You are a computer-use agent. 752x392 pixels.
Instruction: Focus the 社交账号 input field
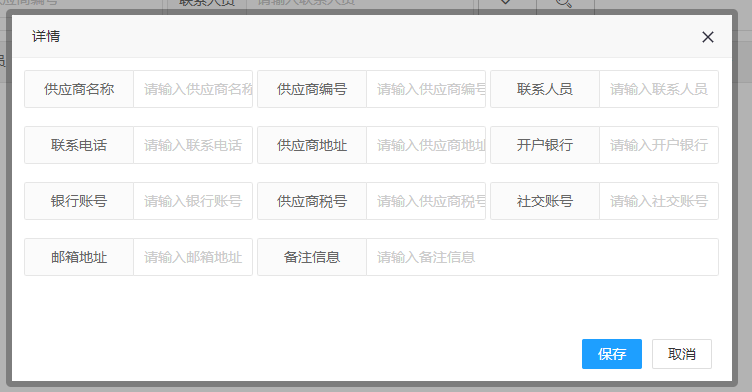[x=659, y=201]
